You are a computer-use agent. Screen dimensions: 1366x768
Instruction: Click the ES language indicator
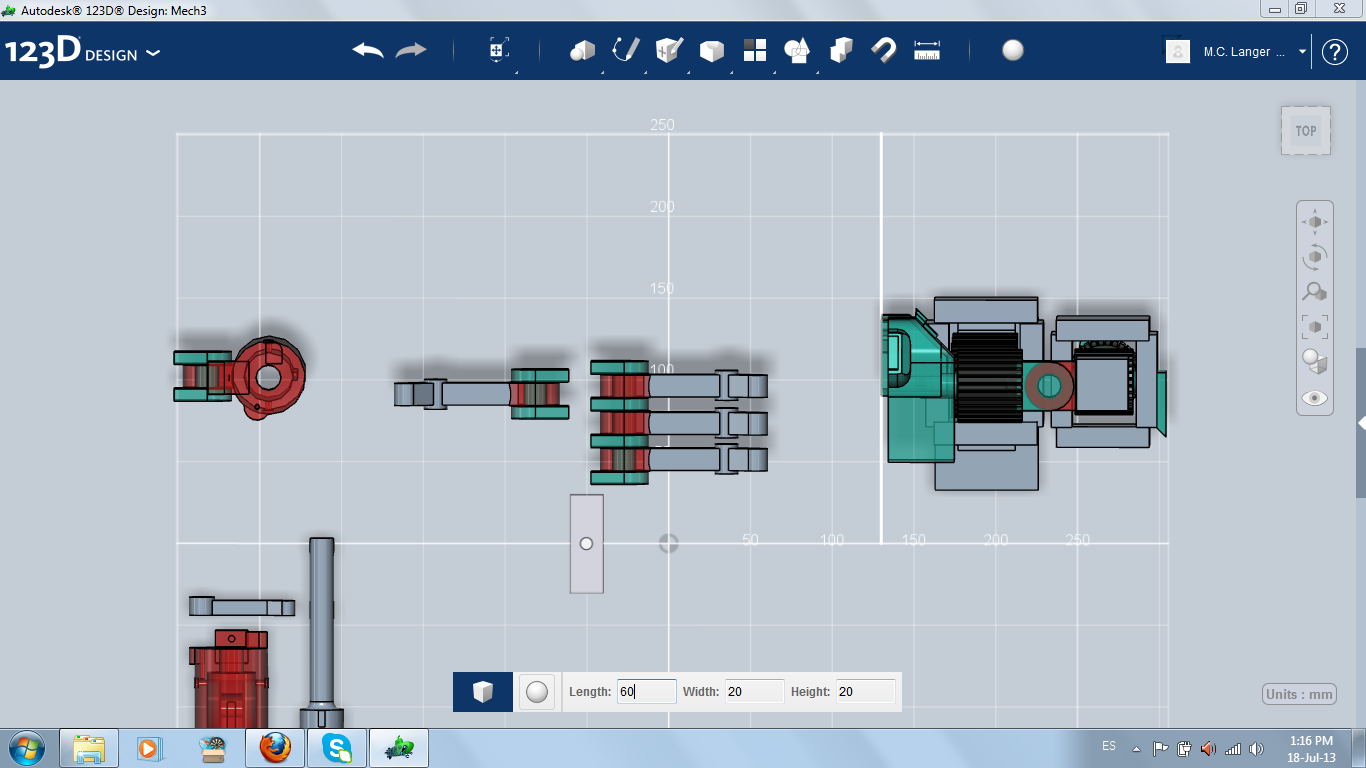pyautogui.click(x=1109, y=746)
